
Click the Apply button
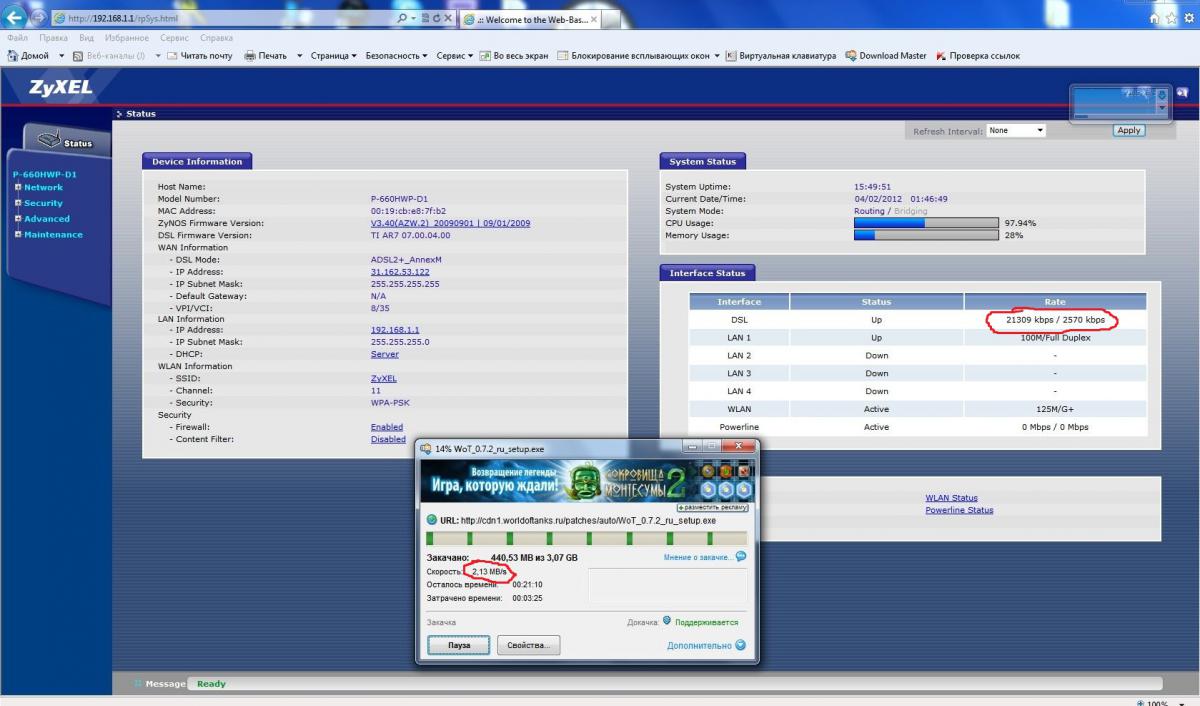coord(1128,131)
